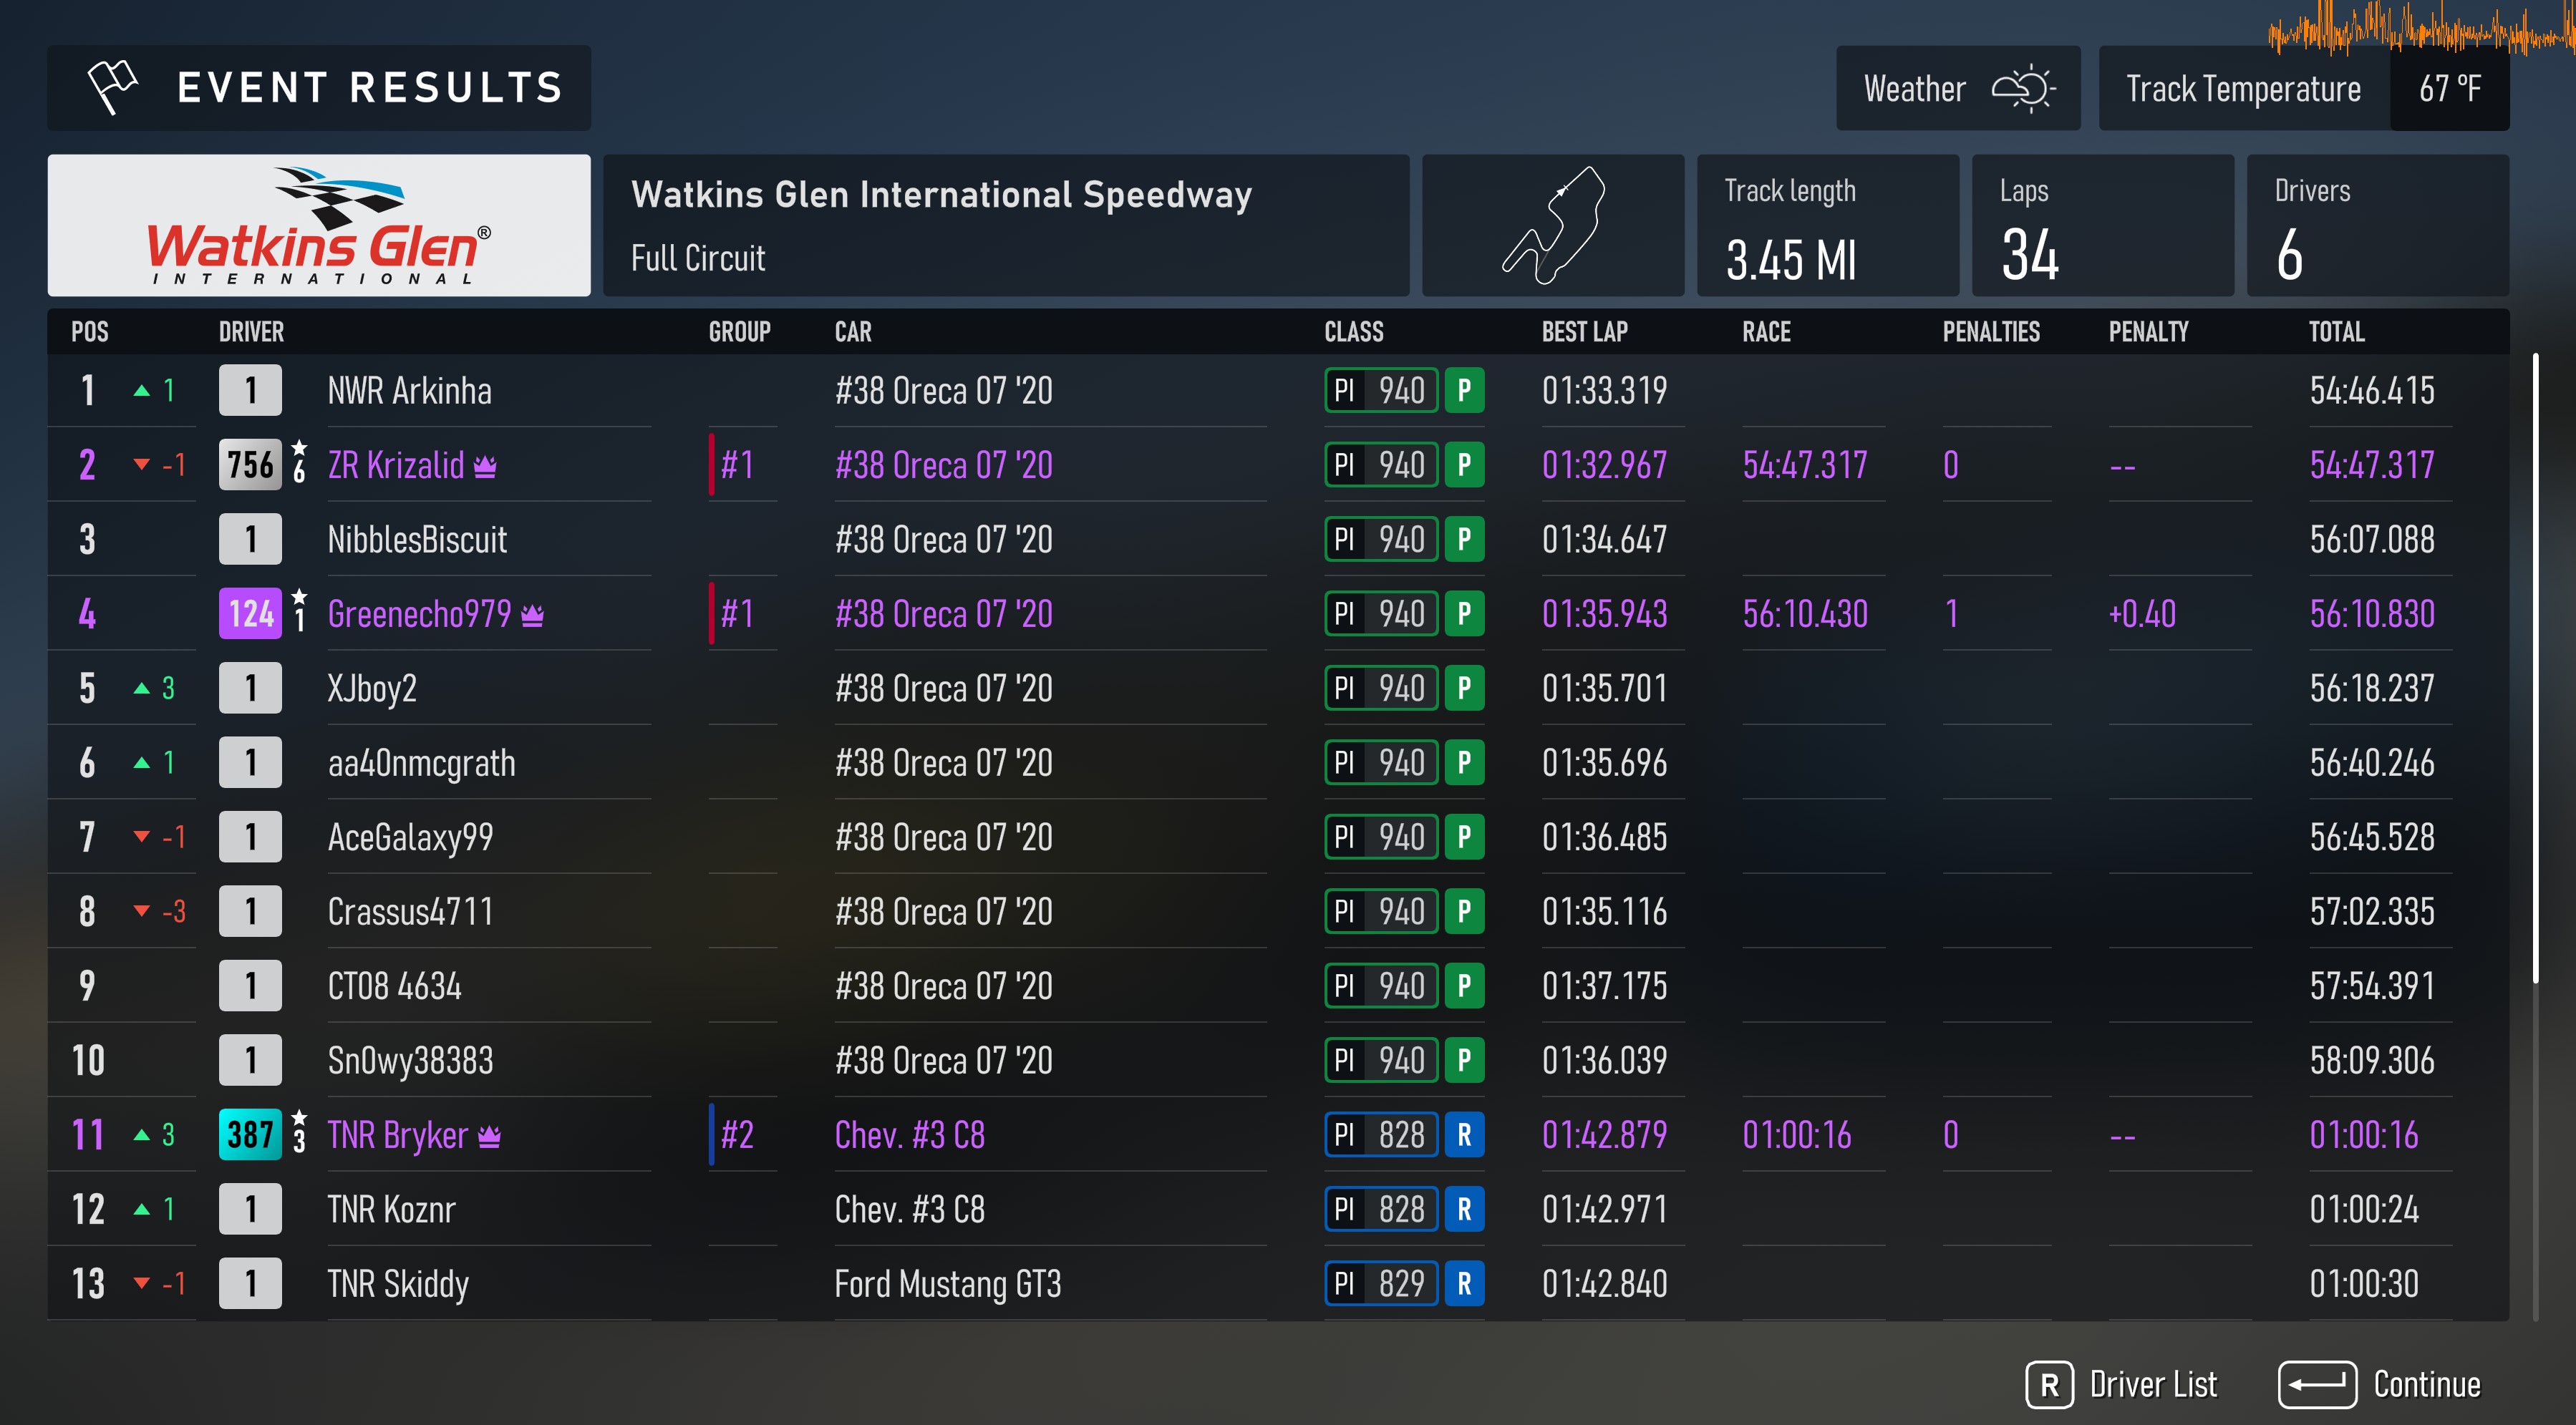Continue past the event results

[2379, 1385]
